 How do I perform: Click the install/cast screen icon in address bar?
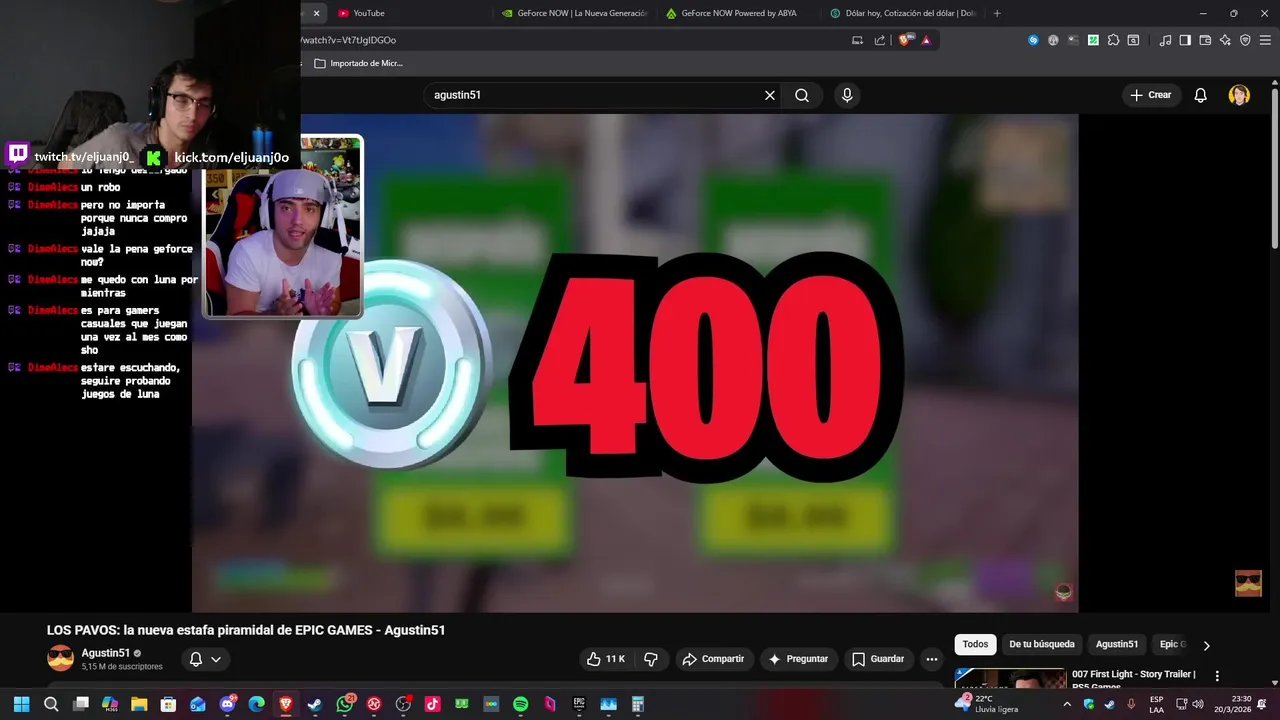pyautogui.click(x=857, y=40)
